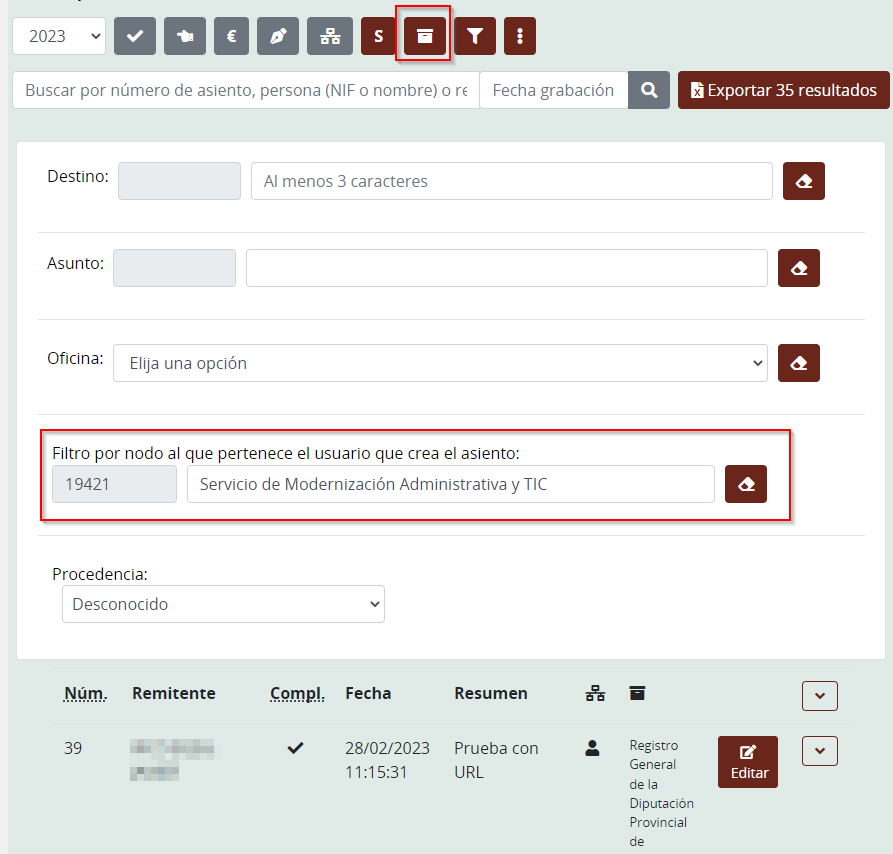
Task: Open the Oficina dropdown
Action: coord(440,363)
